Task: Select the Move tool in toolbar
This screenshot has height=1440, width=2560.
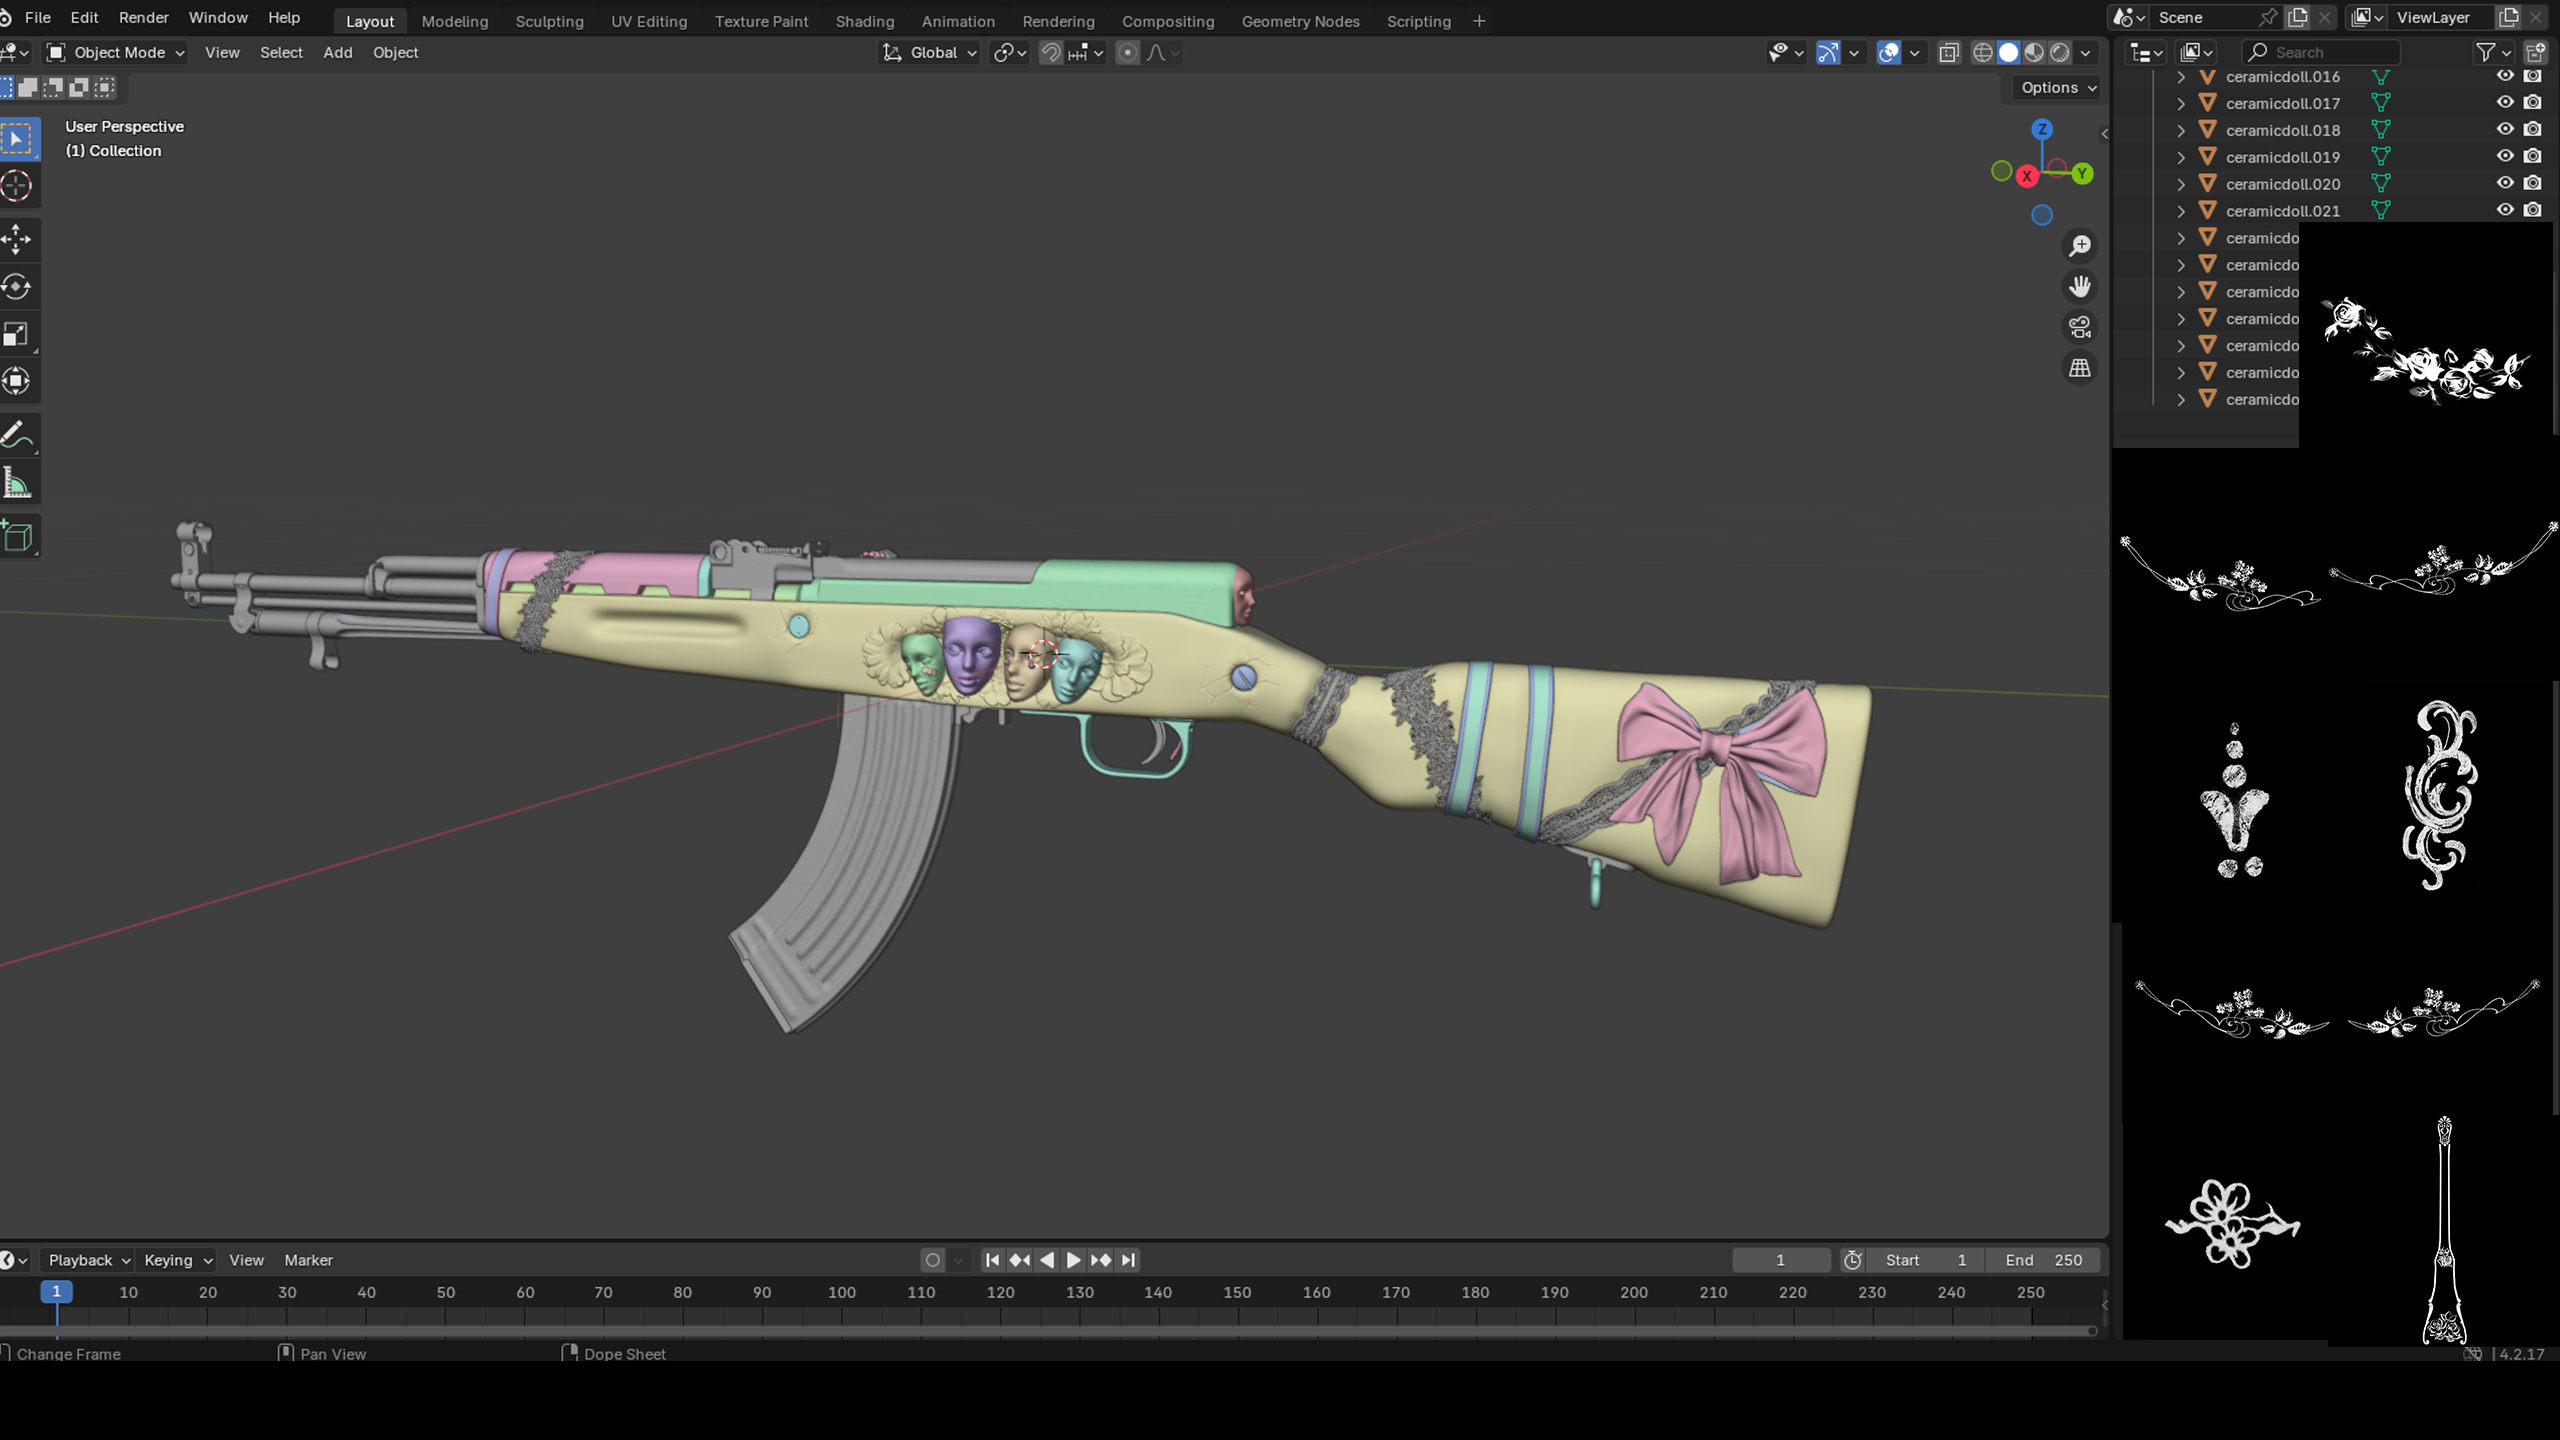Action: coord(17,238)
